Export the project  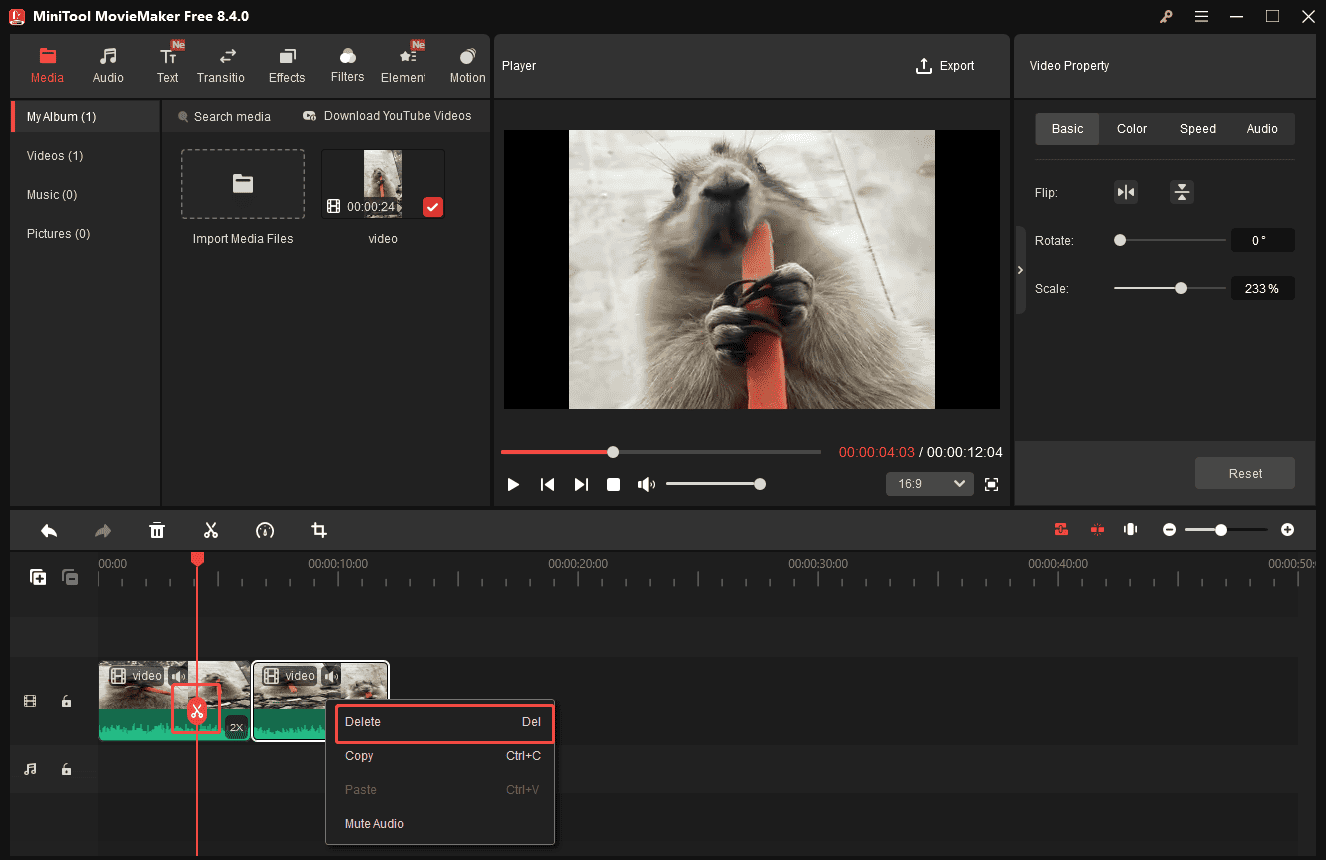pyautogui.click(x=945, y=65)
